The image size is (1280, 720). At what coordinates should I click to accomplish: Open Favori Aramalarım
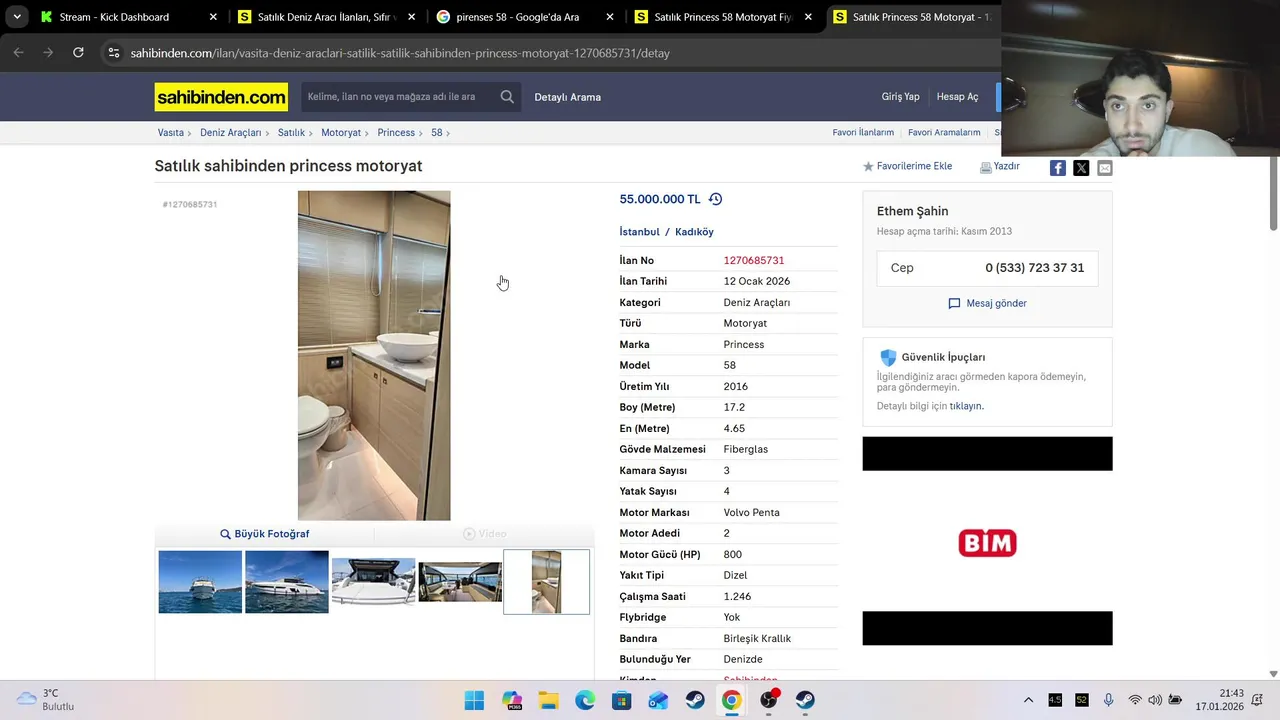[x=944, y=133]
